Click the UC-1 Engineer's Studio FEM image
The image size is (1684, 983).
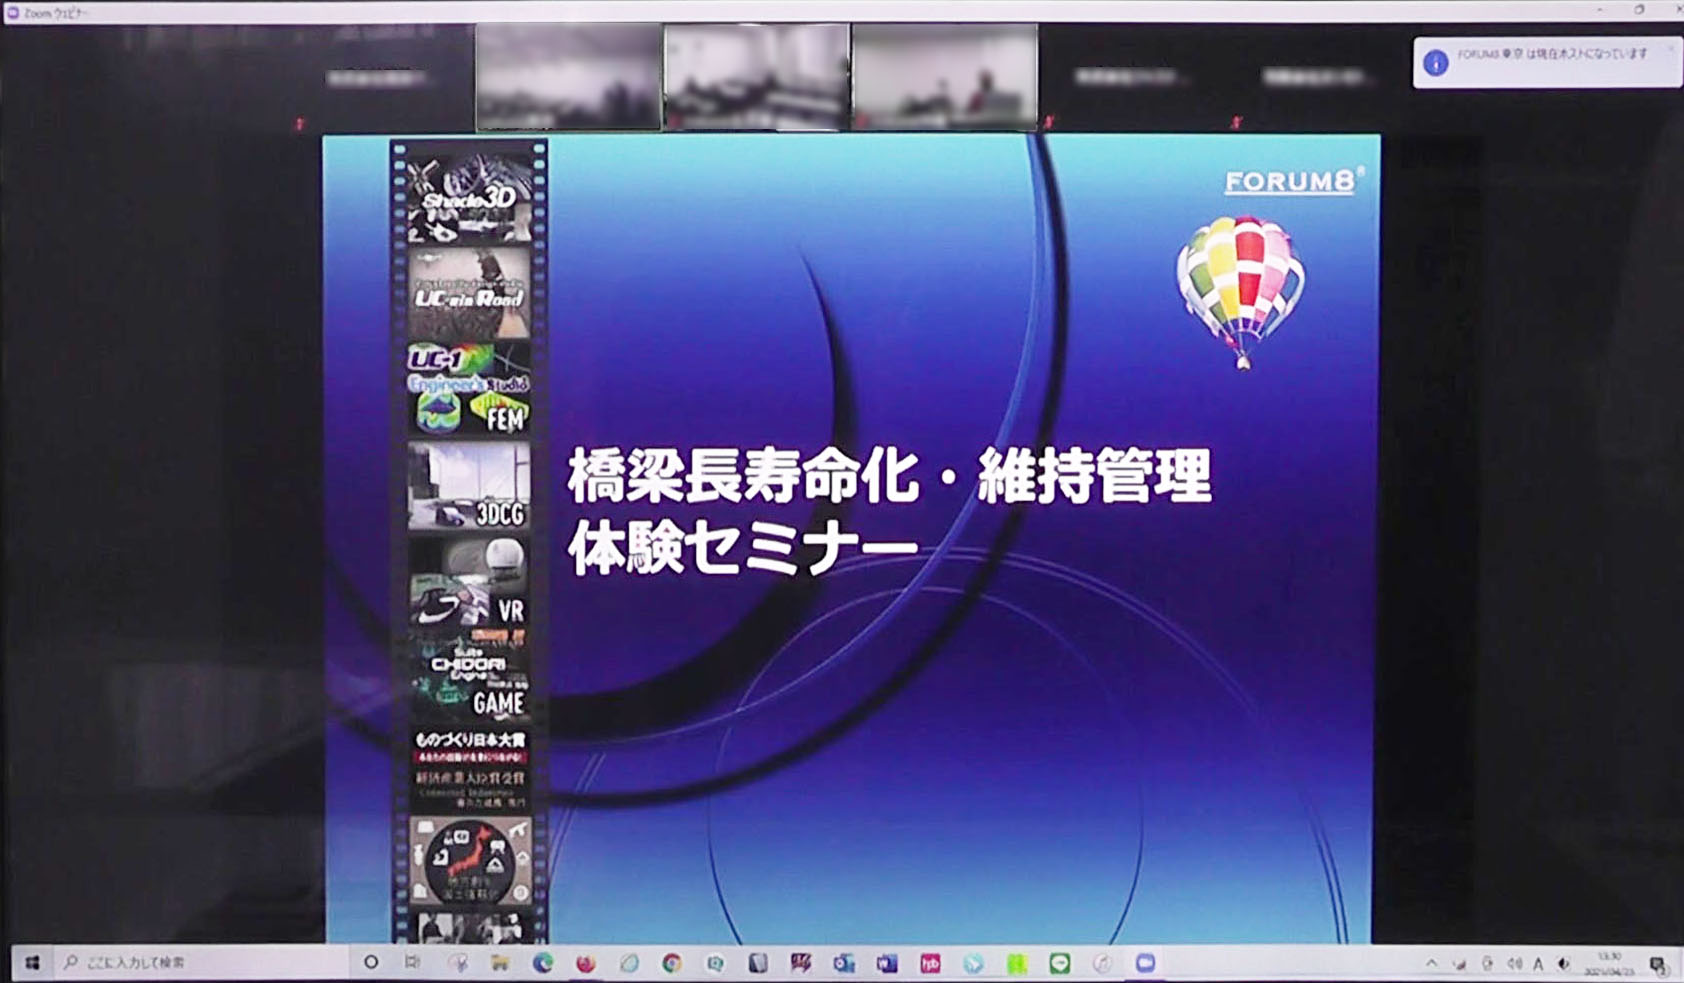point(469,389)
